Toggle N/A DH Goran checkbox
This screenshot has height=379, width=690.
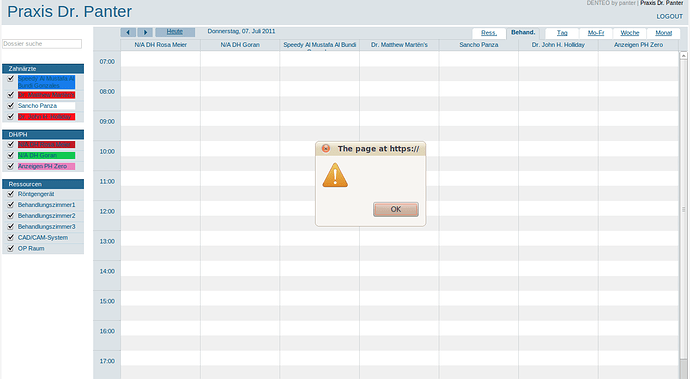point(11,155)
